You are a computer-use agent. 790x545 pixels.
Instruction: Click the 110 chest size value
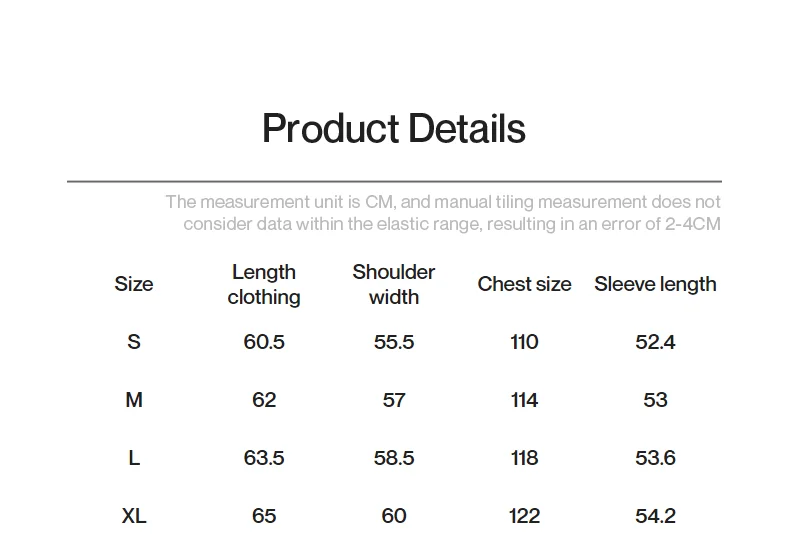[524, 342]
